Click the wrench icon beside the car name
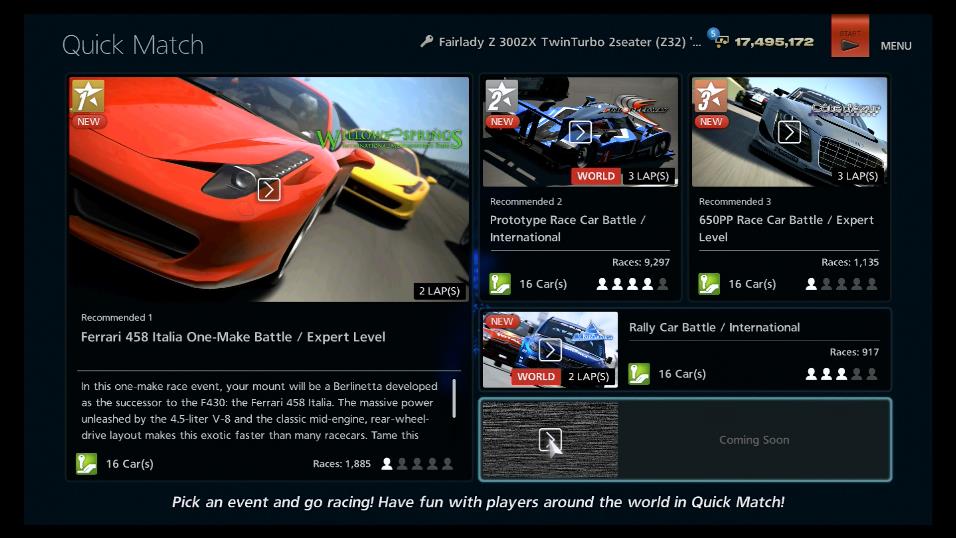Viewport: 956px width, 538px height. (x=427, y=41)
